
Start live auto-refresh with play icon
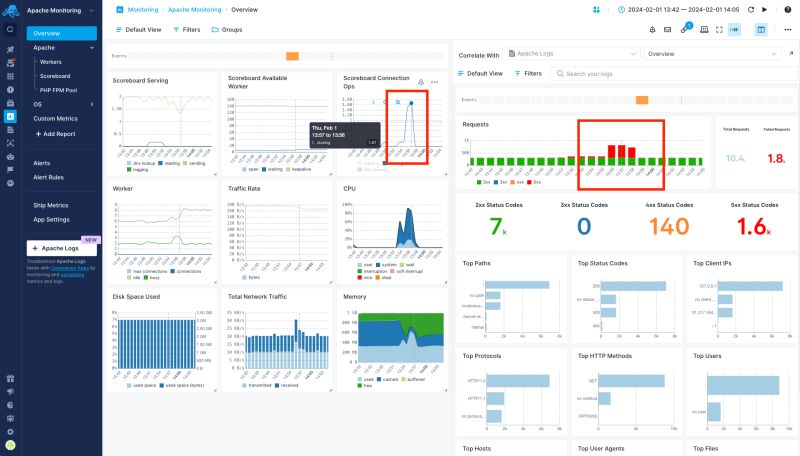point(764,10)
